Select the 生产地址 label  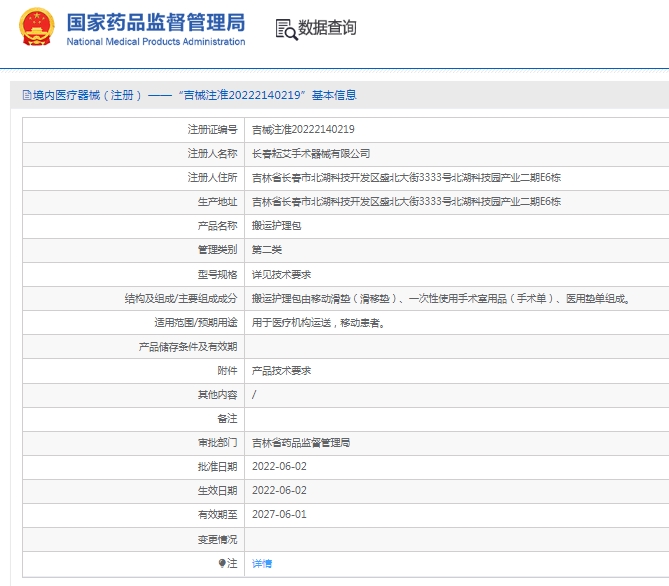218,201
